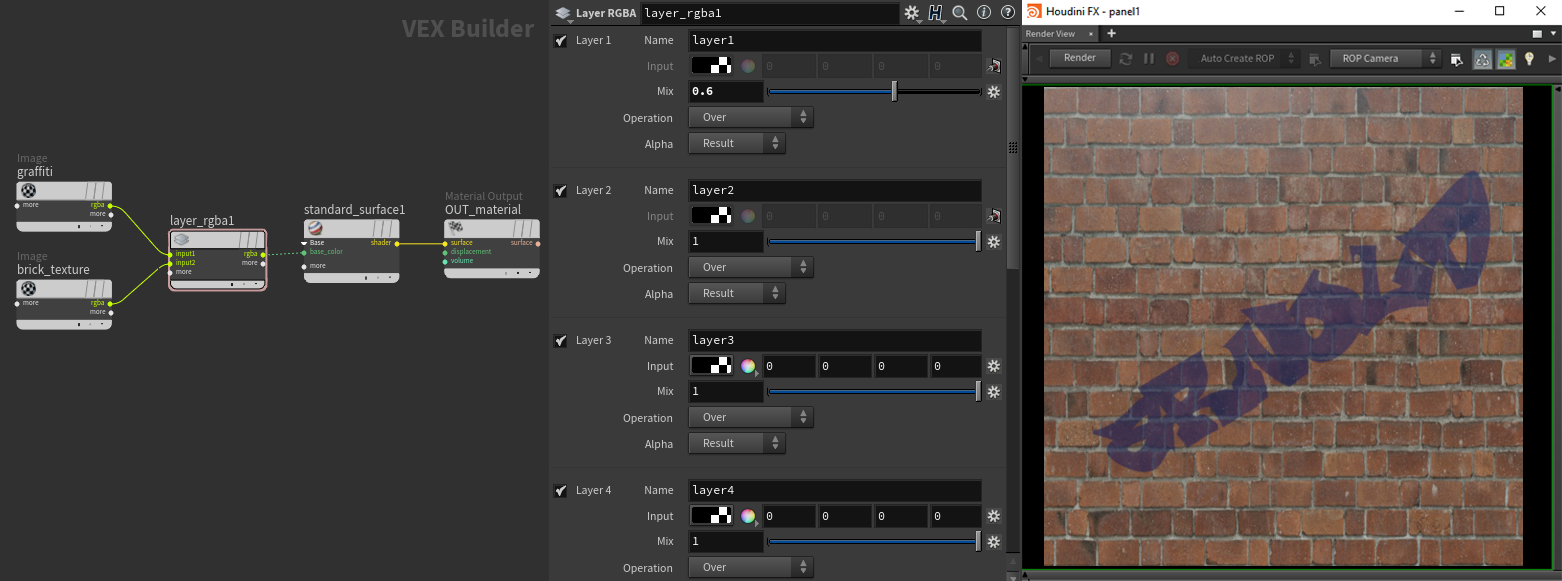Adjust the Layer 2 Mix slider
Screen dimensions: 1562x581
(x=874, y=242)
